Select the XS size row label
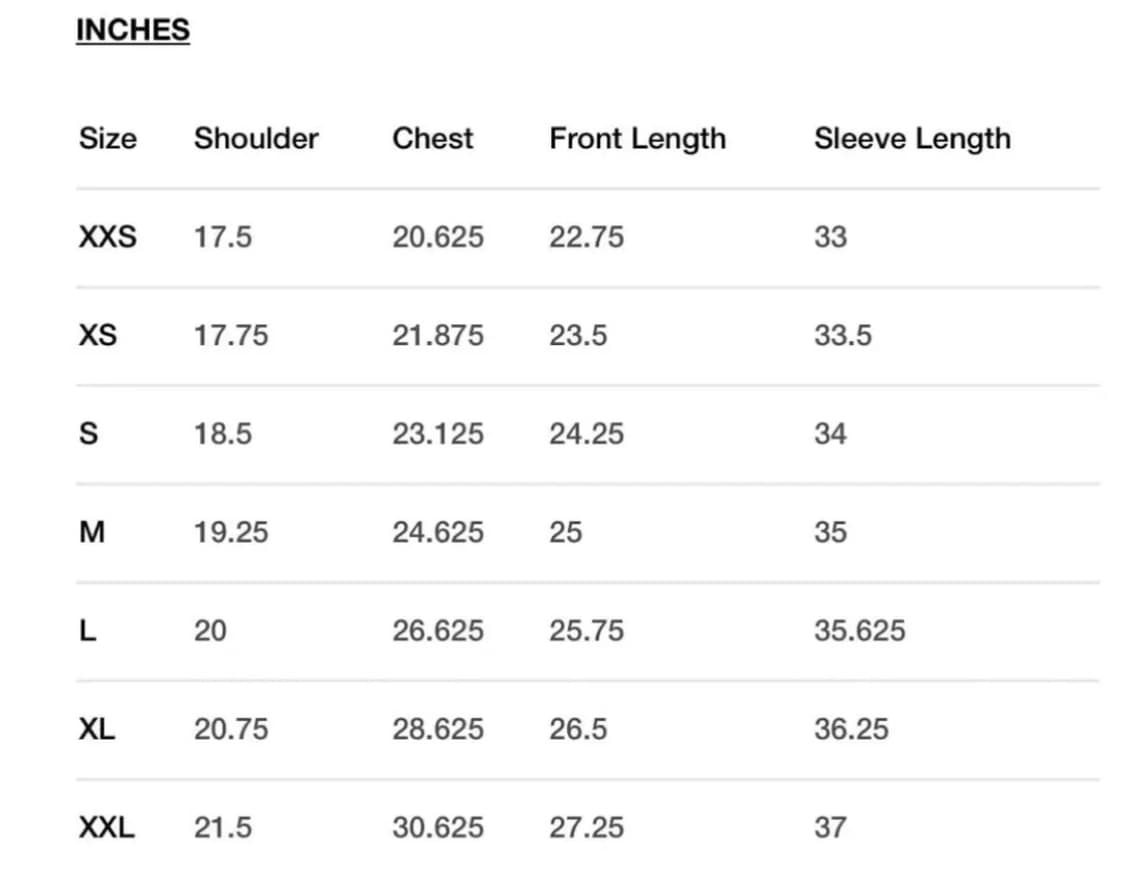The width and height of the screenshot is (1125, 888). (97, 335)
